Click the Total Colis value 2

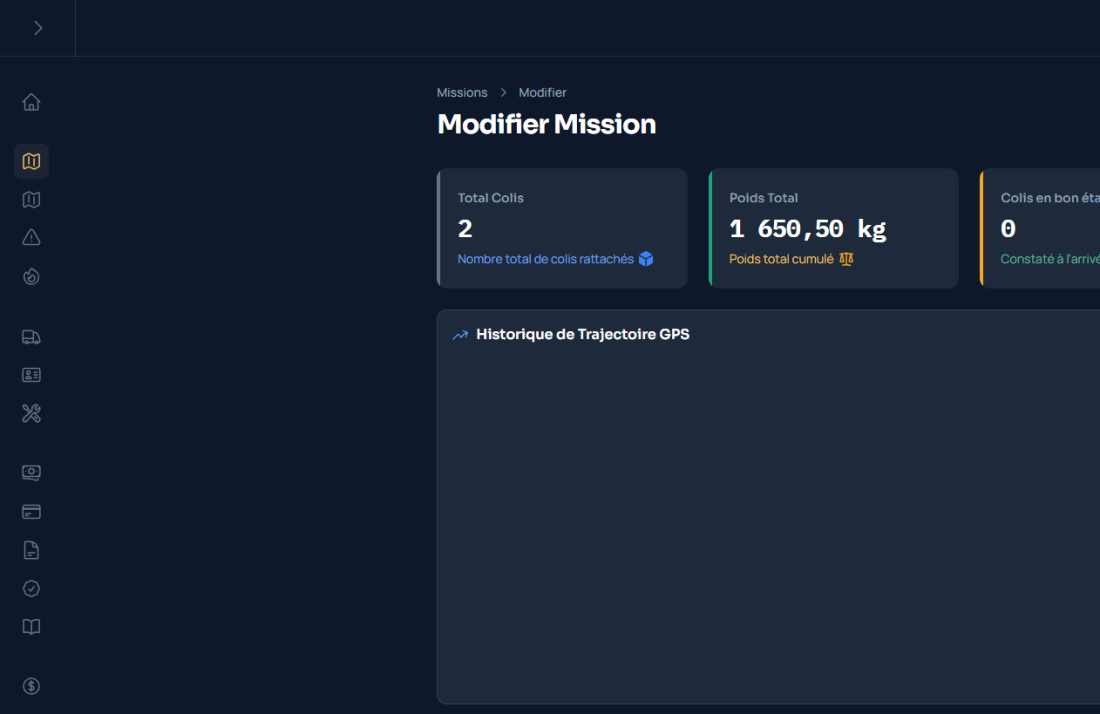pos(465,229)
